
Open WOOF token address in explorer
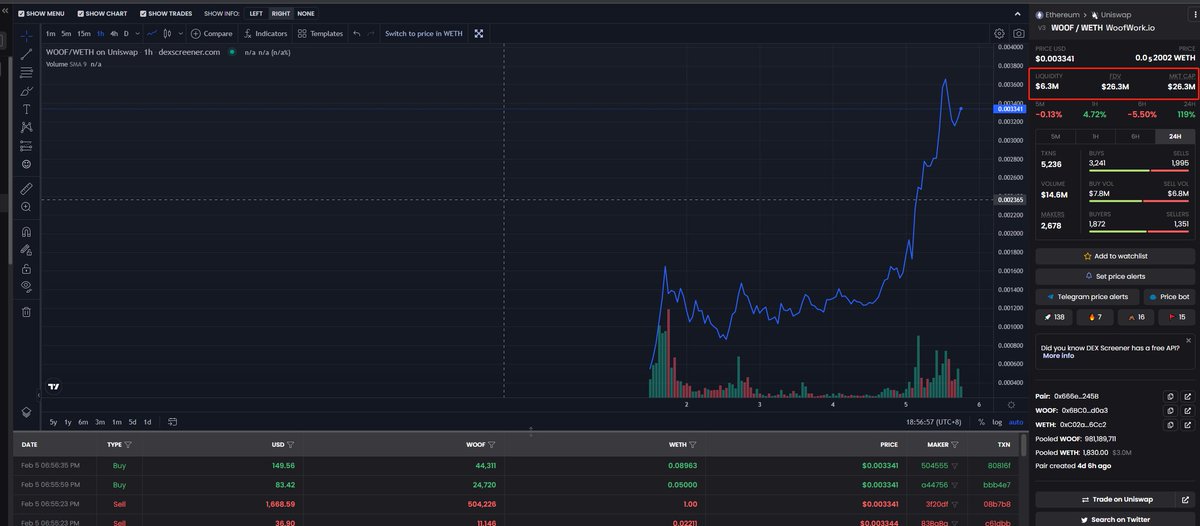tap(1187, 410)
